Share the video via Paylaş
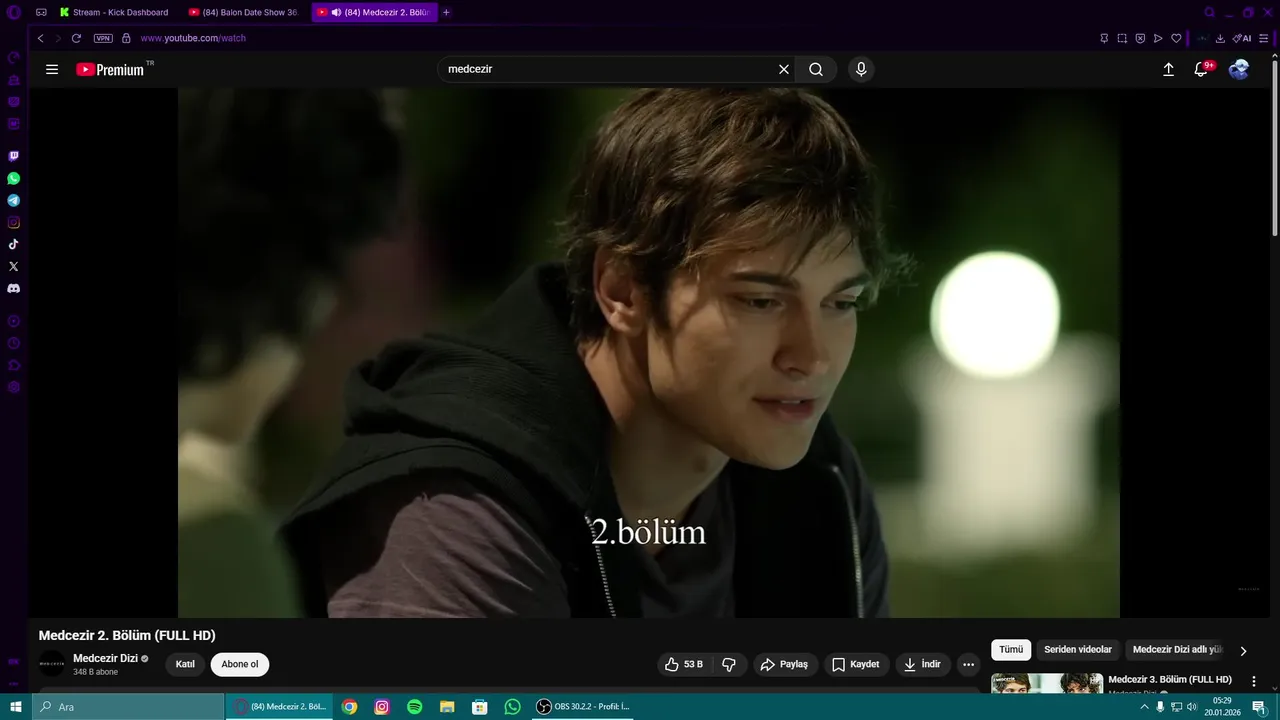The image size is (1280, 720). point(784,664)
